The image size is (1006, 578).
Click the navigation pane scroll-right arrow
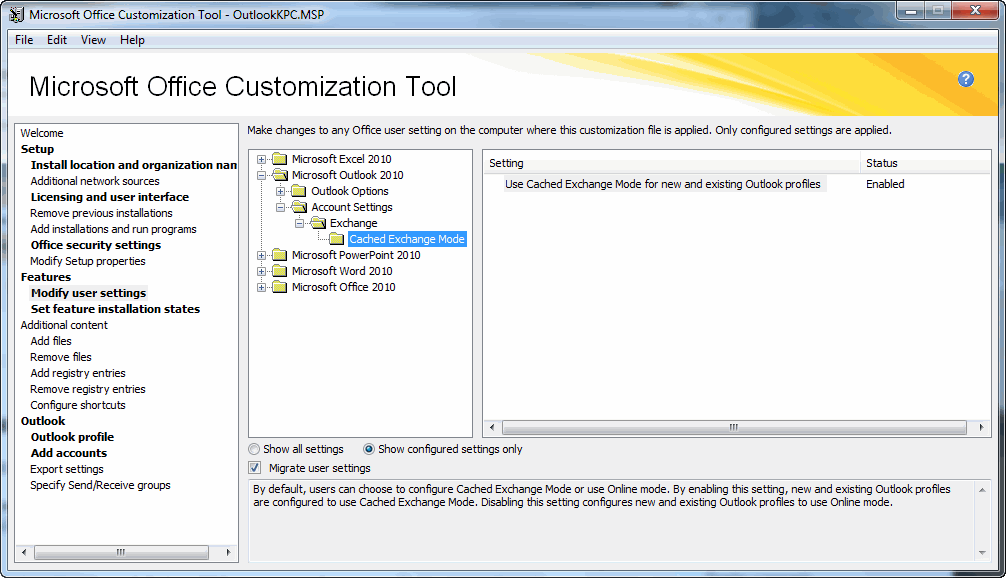228,552
